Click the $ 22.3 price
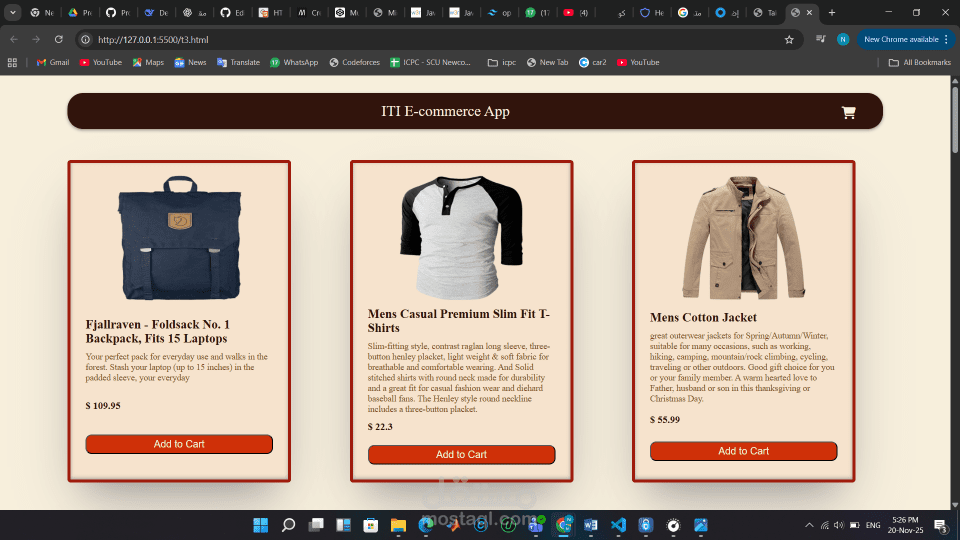 pyautogui.click(x=380, y=427)
